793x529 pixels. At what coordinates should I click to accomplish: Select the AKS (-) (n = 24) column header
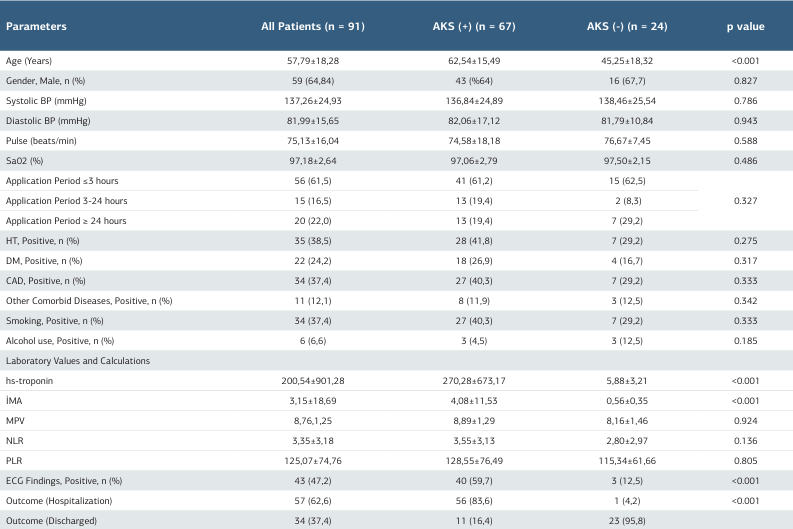pos(620,25)
